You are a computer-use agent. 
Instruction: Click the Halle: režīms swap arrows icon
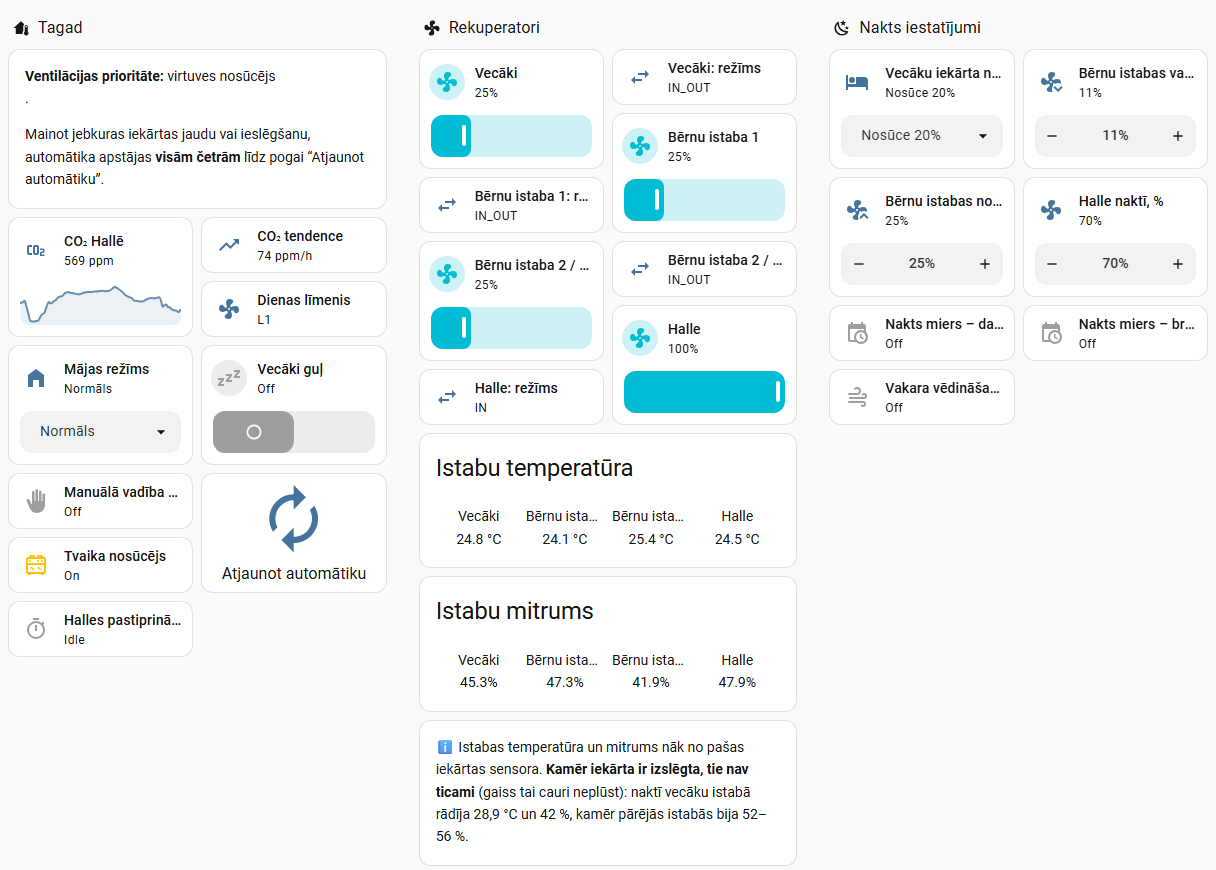click(x=447, y=397)
